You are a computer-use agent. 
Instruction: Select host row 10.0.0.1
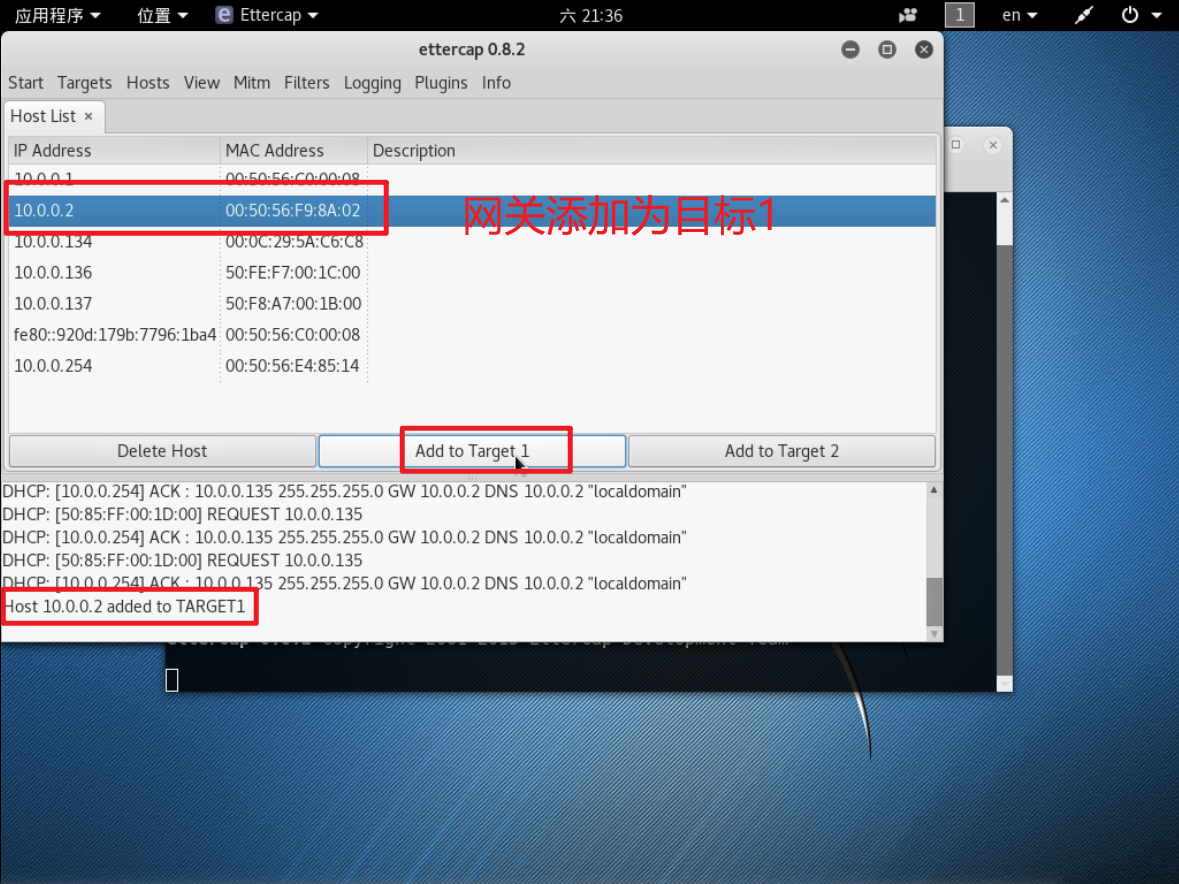tap(472, 179)
